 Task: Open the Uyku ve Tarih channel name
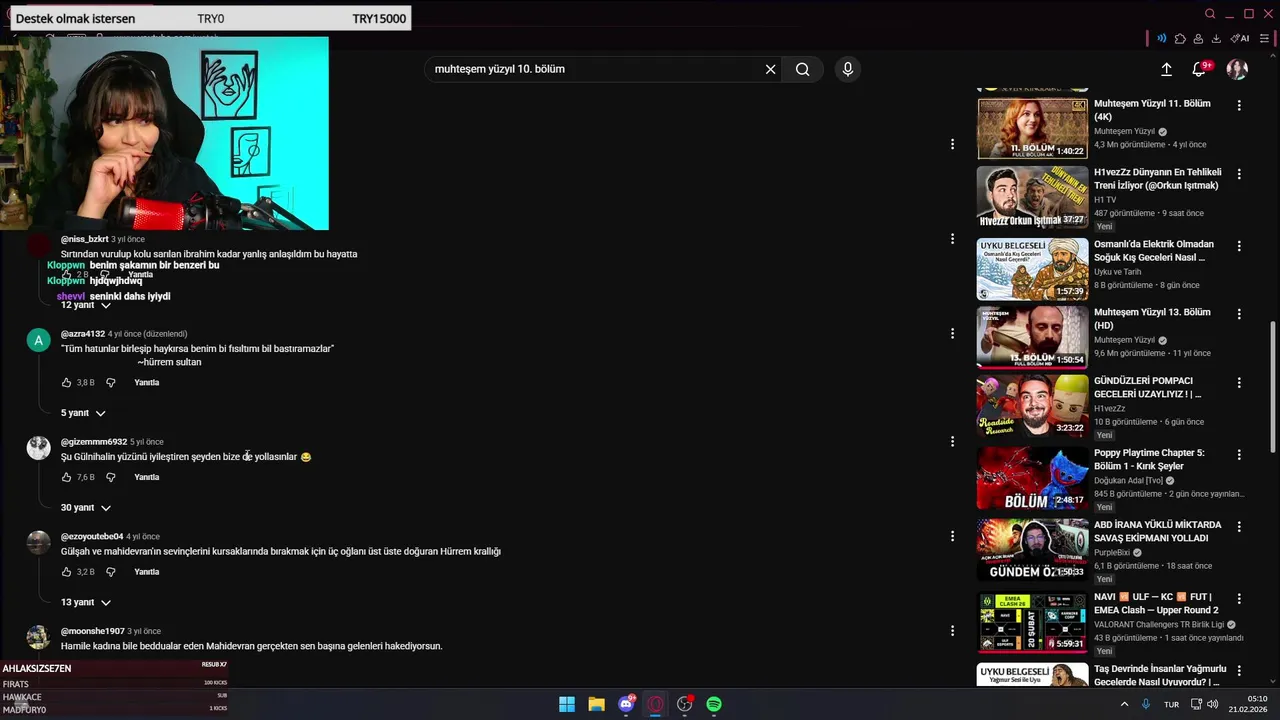point(1117,272)
